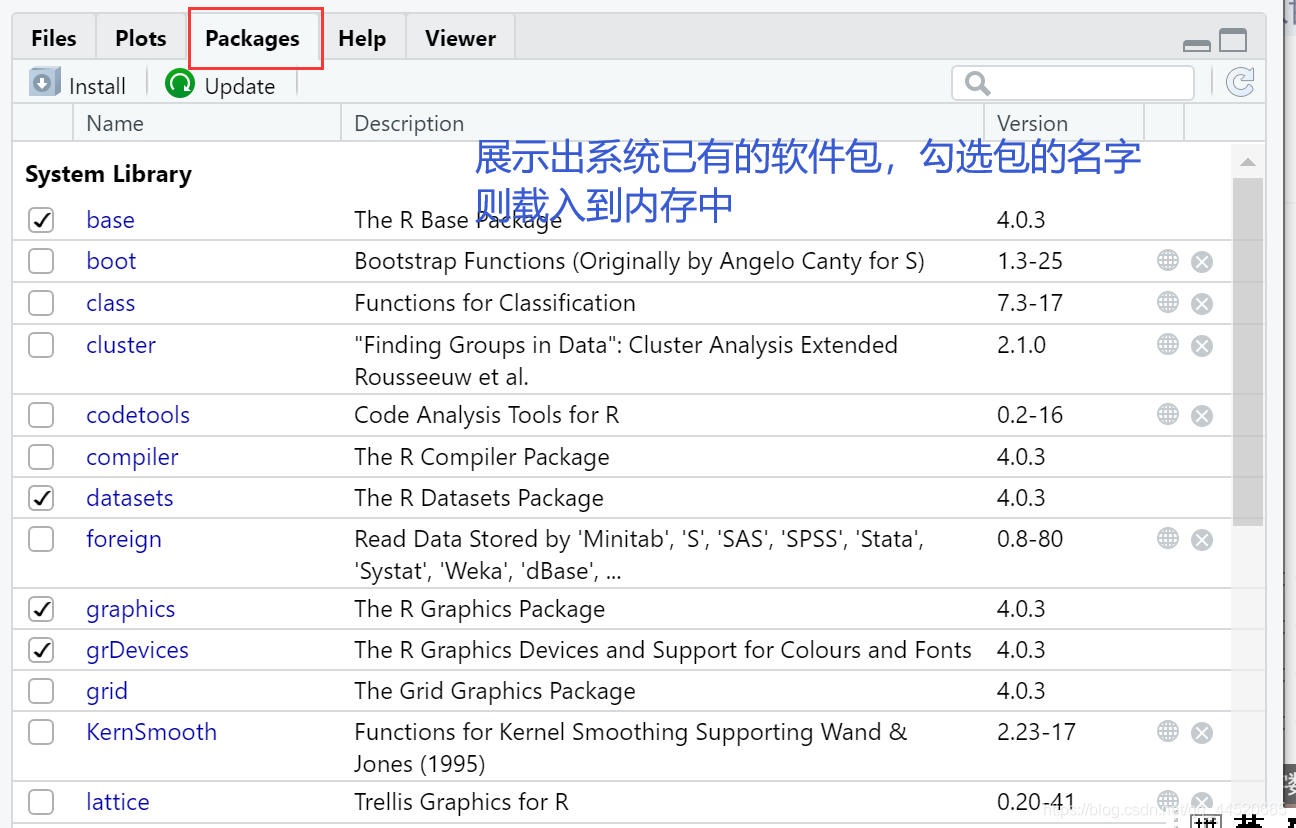Maximize the pane using the maximize icon

(1234, 40)
